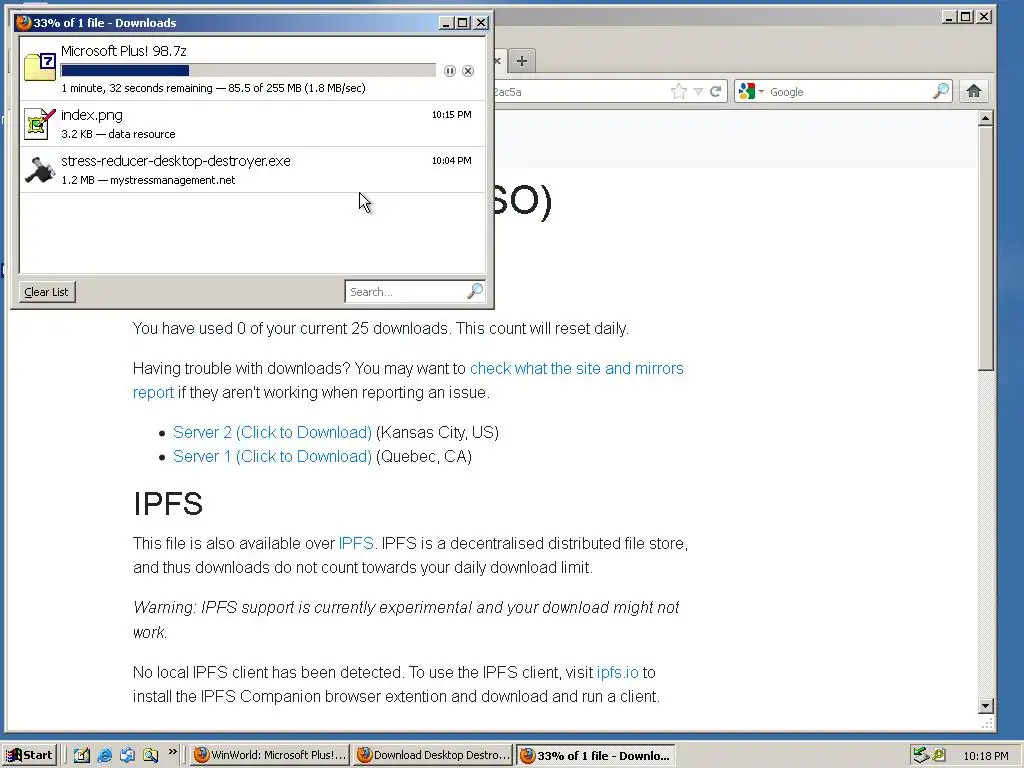Open the URL history dropdown arrow
This screenshot has height=768, width=1024.
(698, 91)
